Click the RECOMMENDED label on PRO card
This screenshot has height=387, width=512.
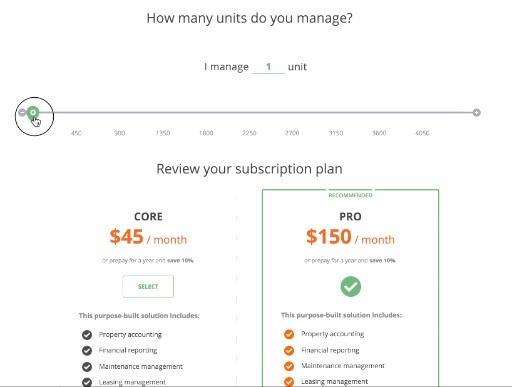[350, 195]
